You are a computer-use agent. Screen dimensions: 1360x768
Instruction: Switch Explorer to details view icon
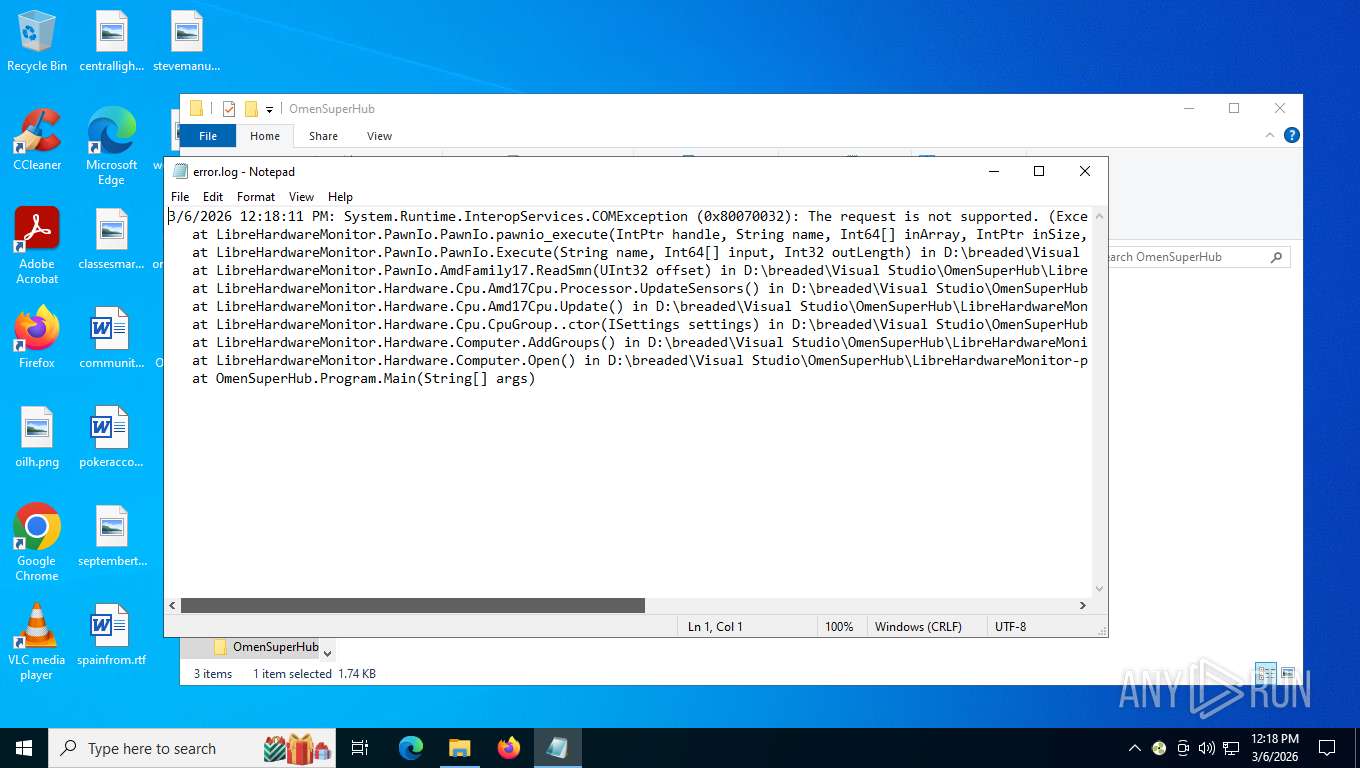click(1266, 673)
